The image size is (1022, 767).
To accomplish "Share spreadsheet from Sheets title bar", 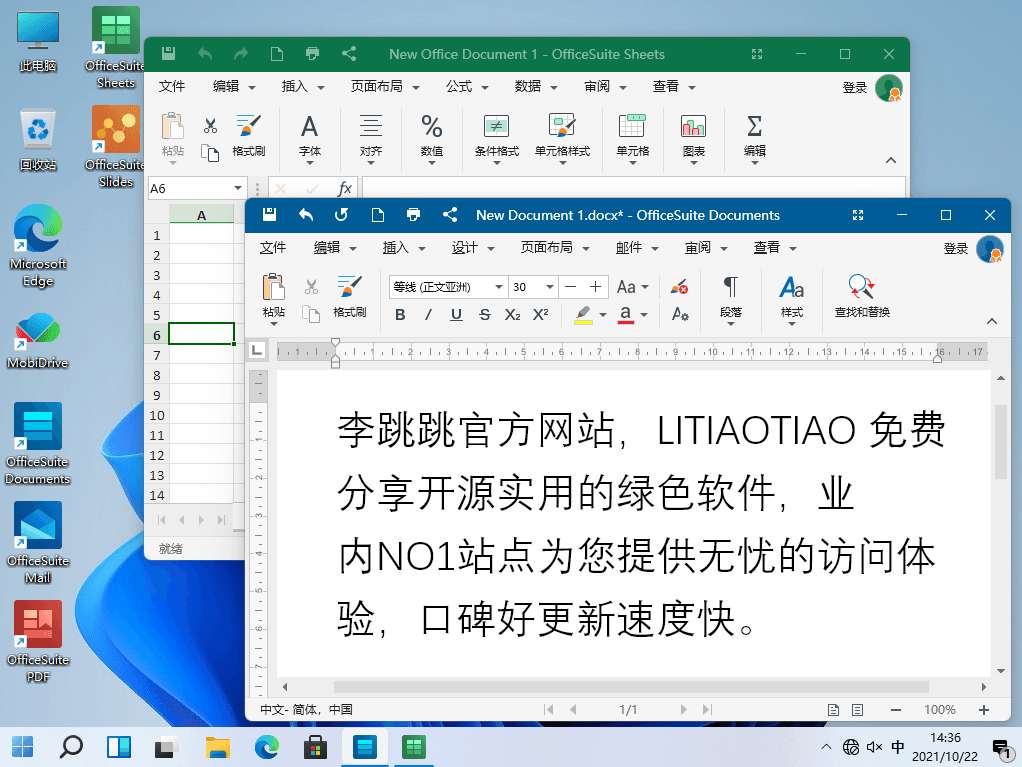I will pos(349,53).
